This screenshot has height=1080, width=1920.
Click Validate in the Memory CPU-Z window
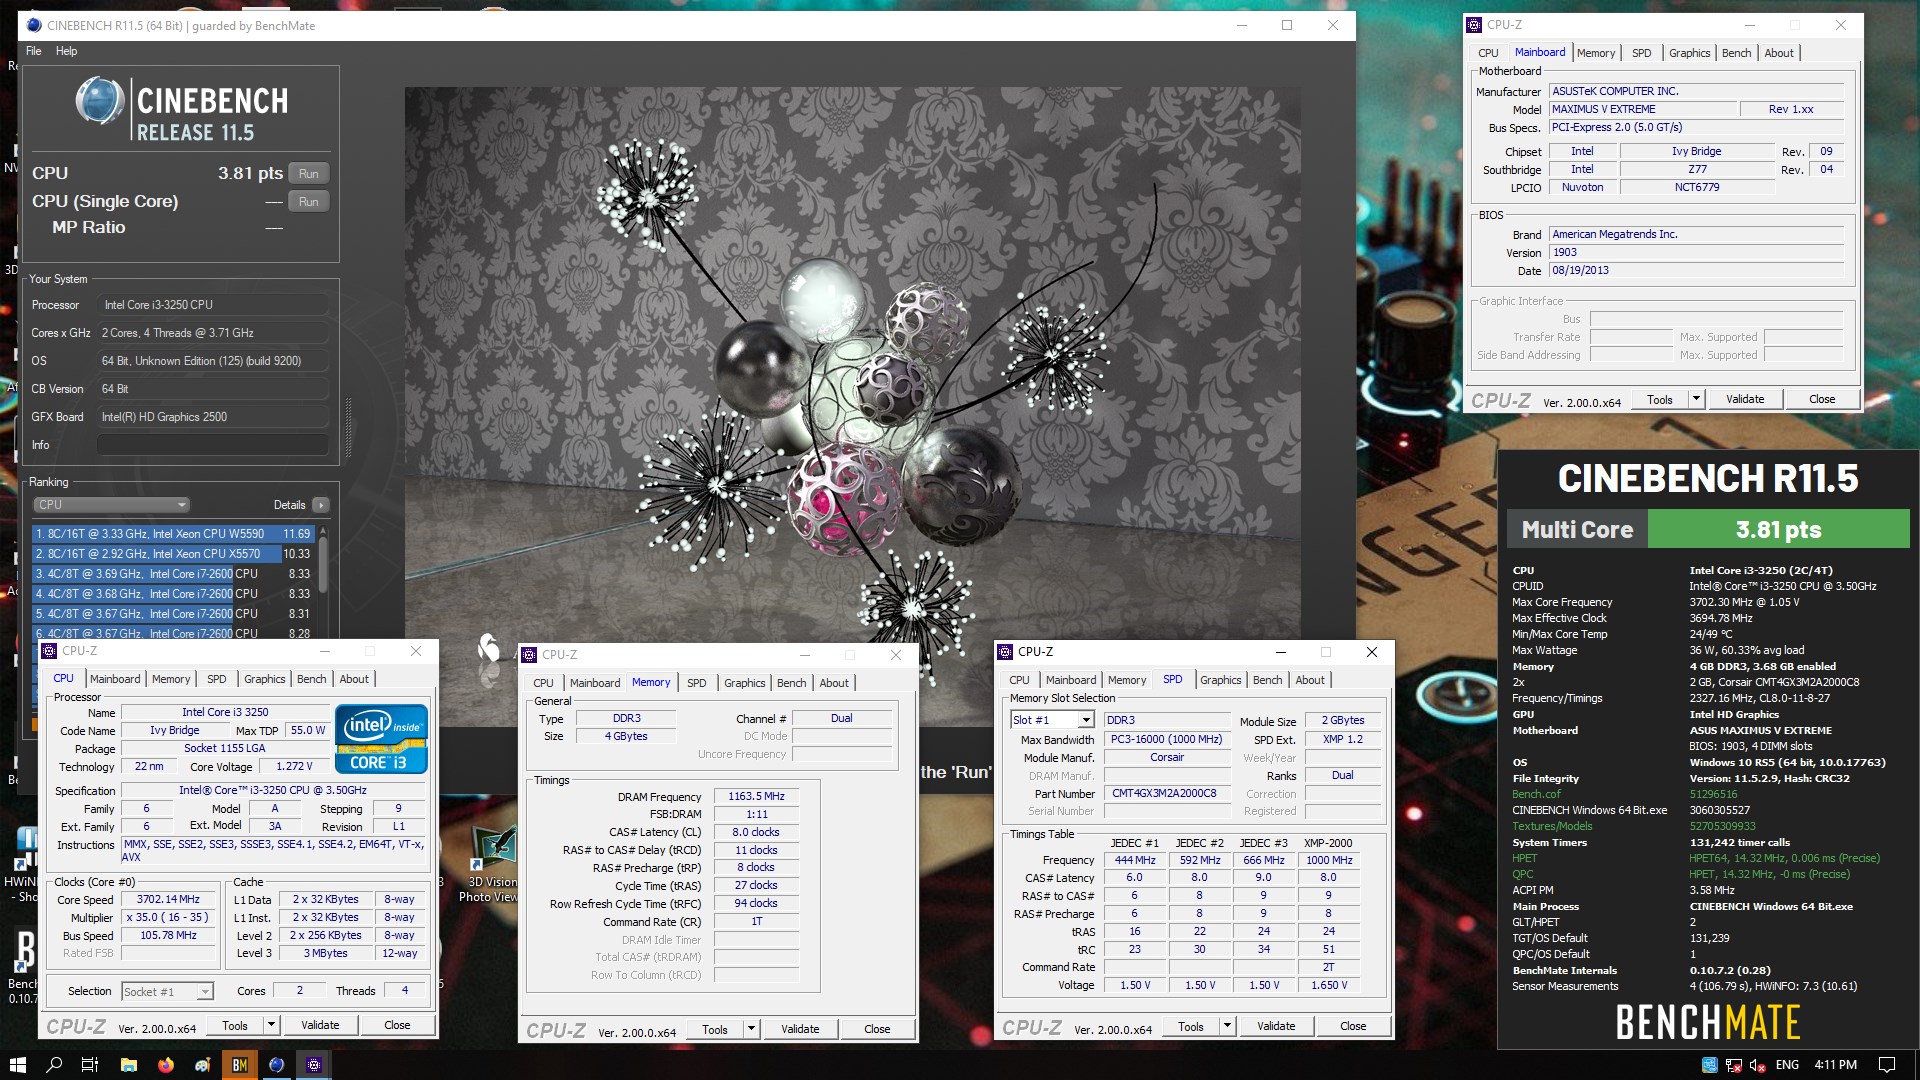(x=800, y=1029)
